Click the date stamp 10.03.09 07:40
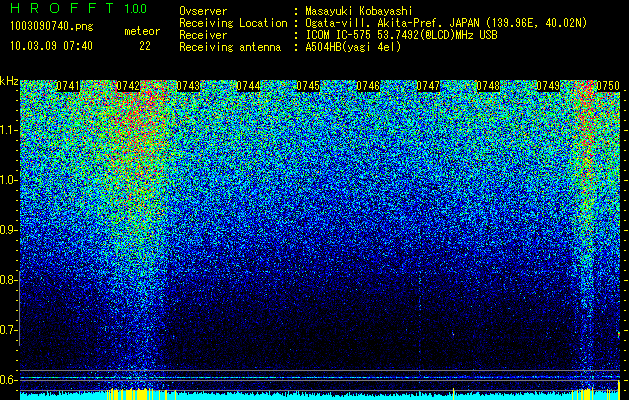This screenshot has height=400, width=629. 51,46
